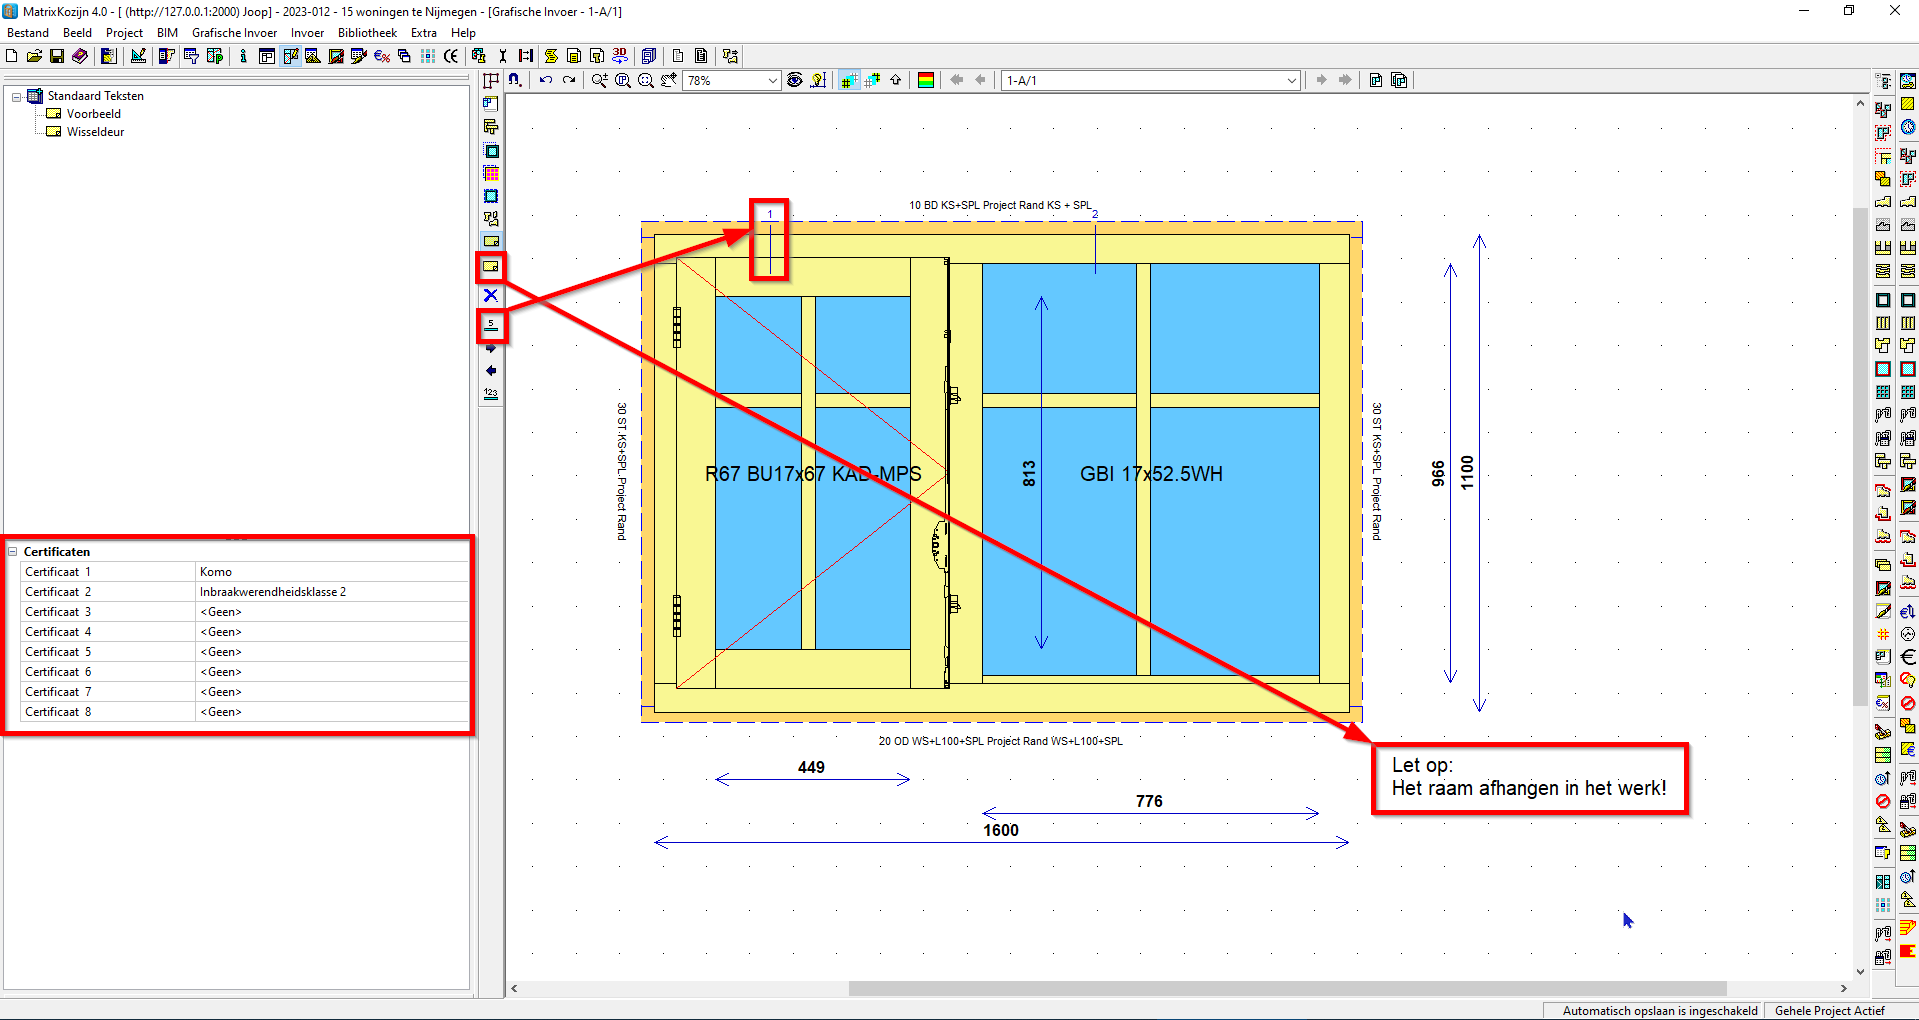Collapse the Certificaten section
Screen dimensions: 1919x1020
tap(13, 552)
